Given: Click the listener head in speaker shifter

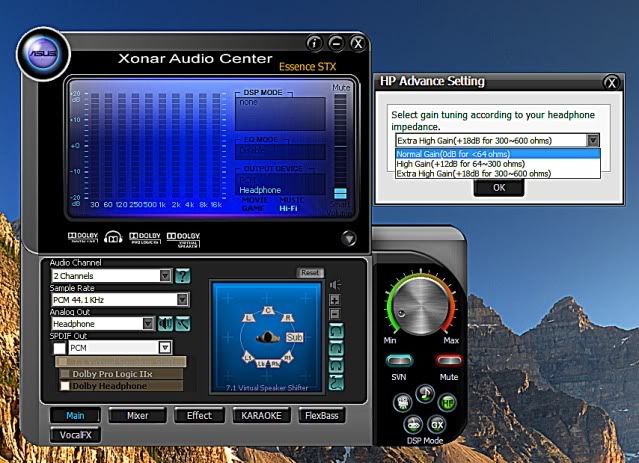Looking at the screenshot, I should coord(268,337).
